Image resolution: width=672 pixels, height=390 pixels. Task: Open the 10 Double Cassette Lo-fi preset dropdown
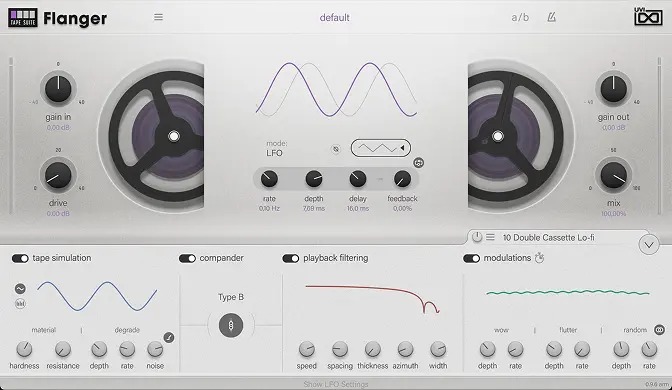point(548,237)
